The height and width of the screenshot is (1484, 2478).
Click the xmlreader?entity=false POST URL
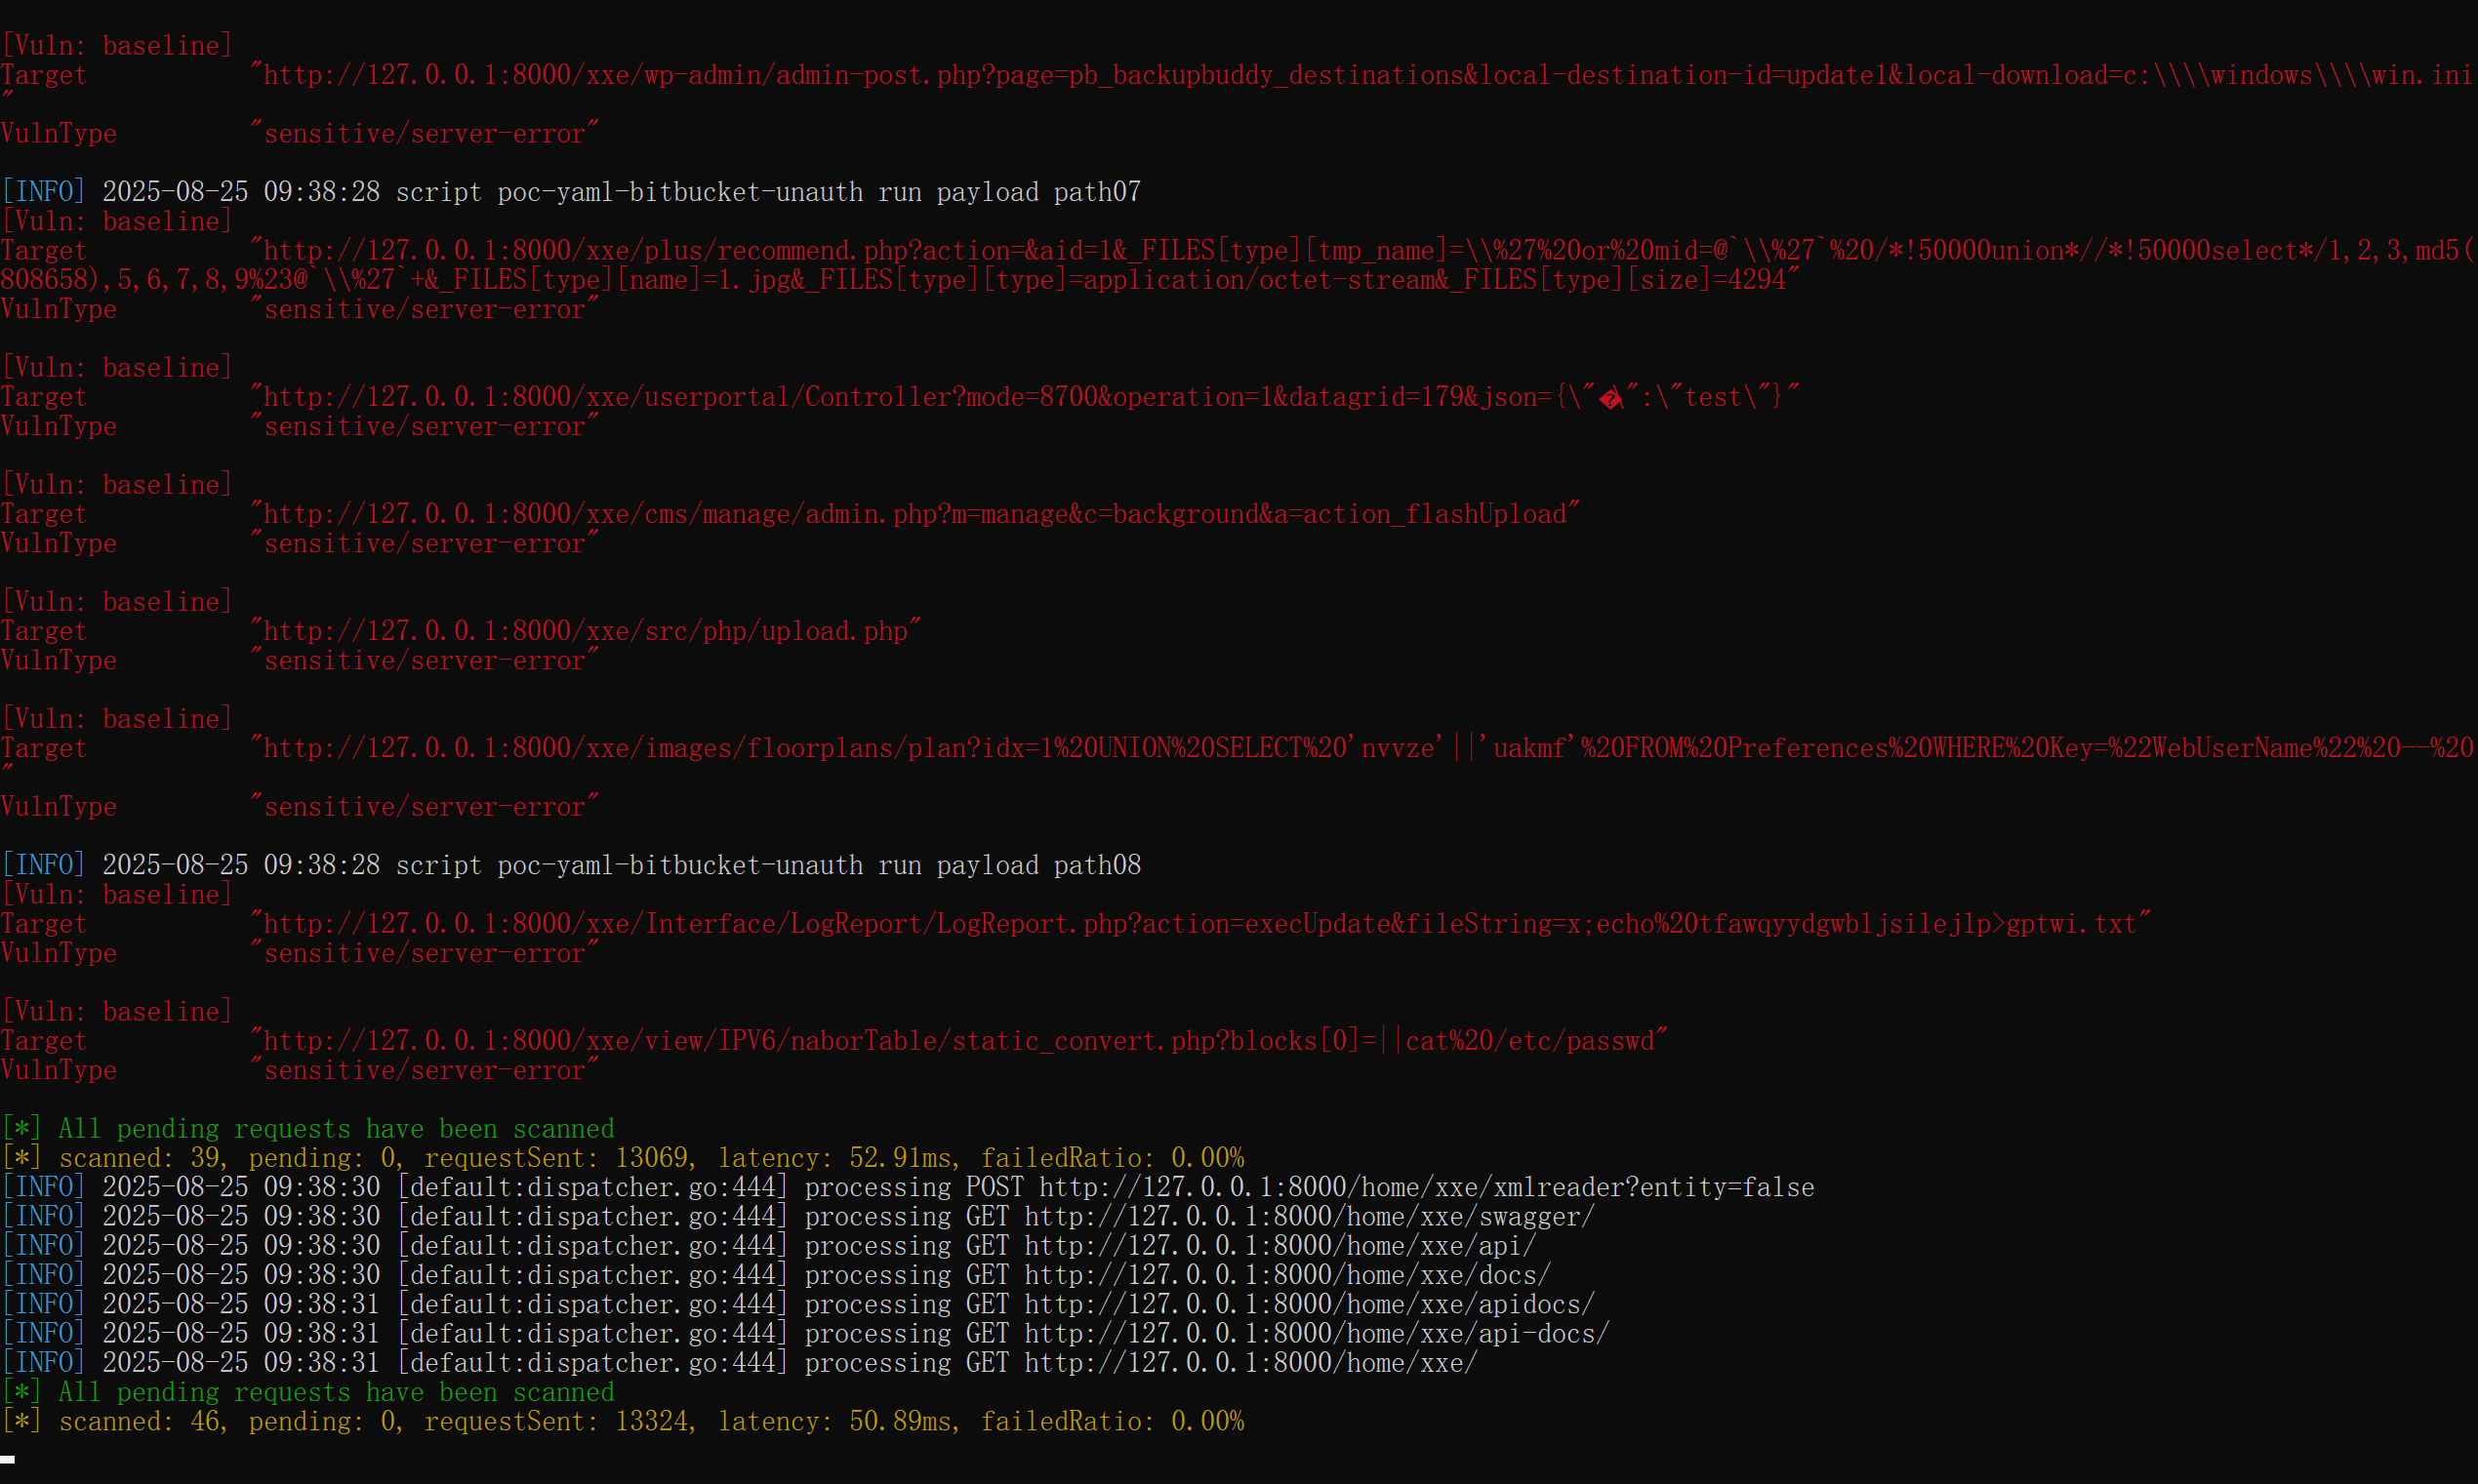pos(1425,1188)
